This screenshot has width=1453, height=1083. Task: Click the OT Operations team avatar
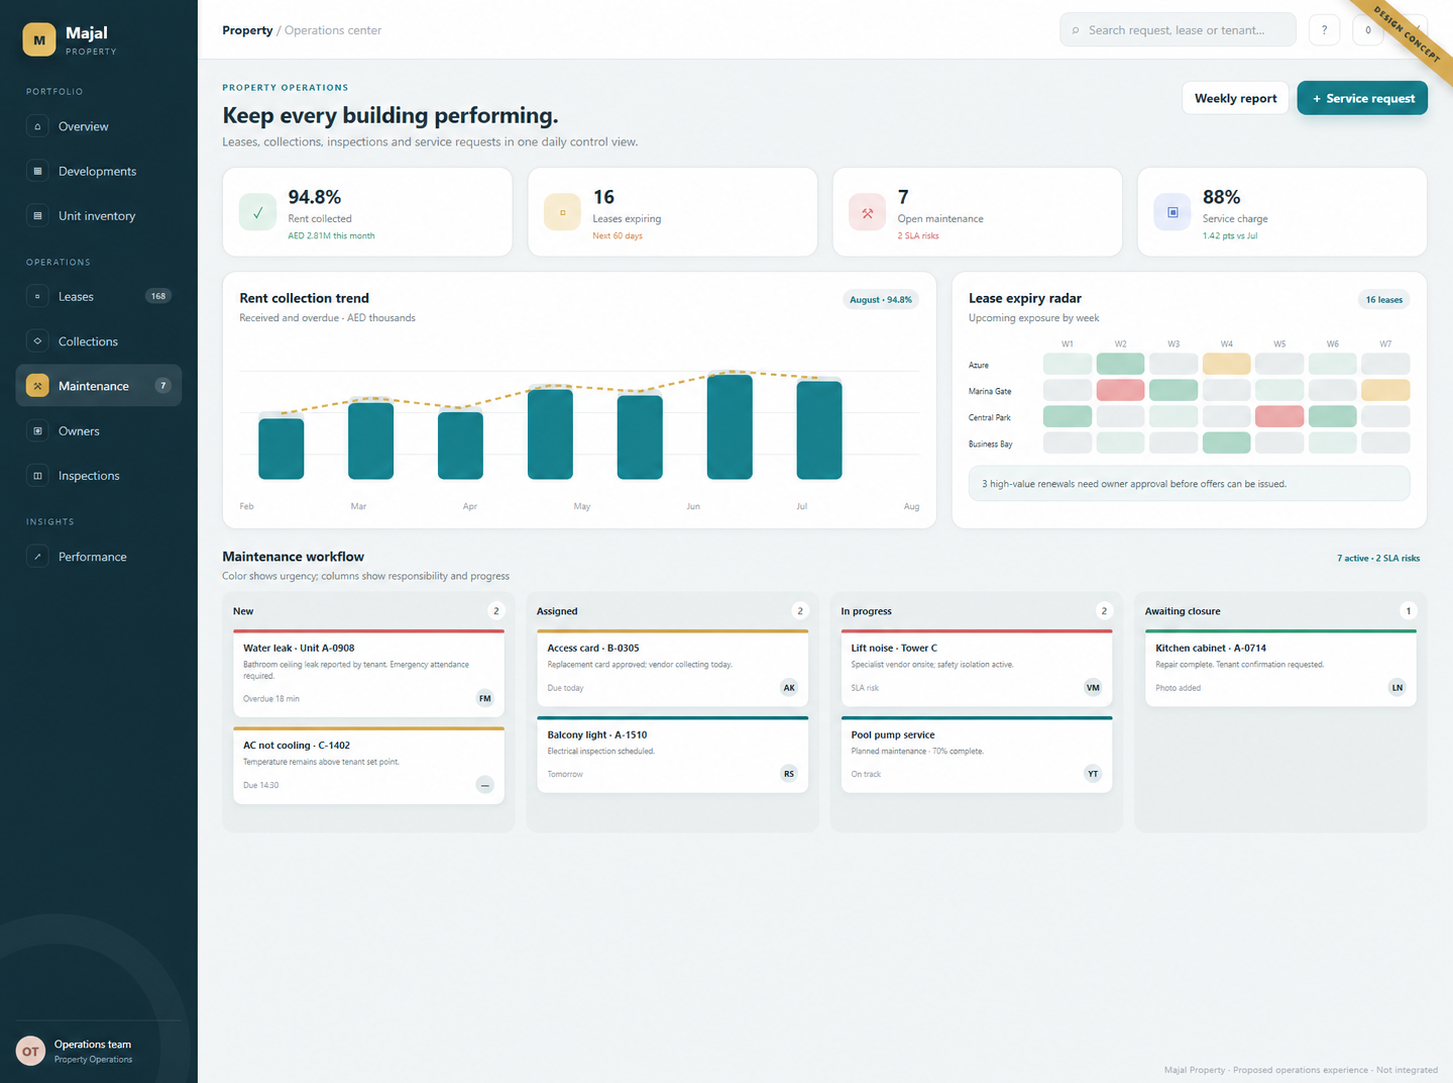click(31, 1051)
